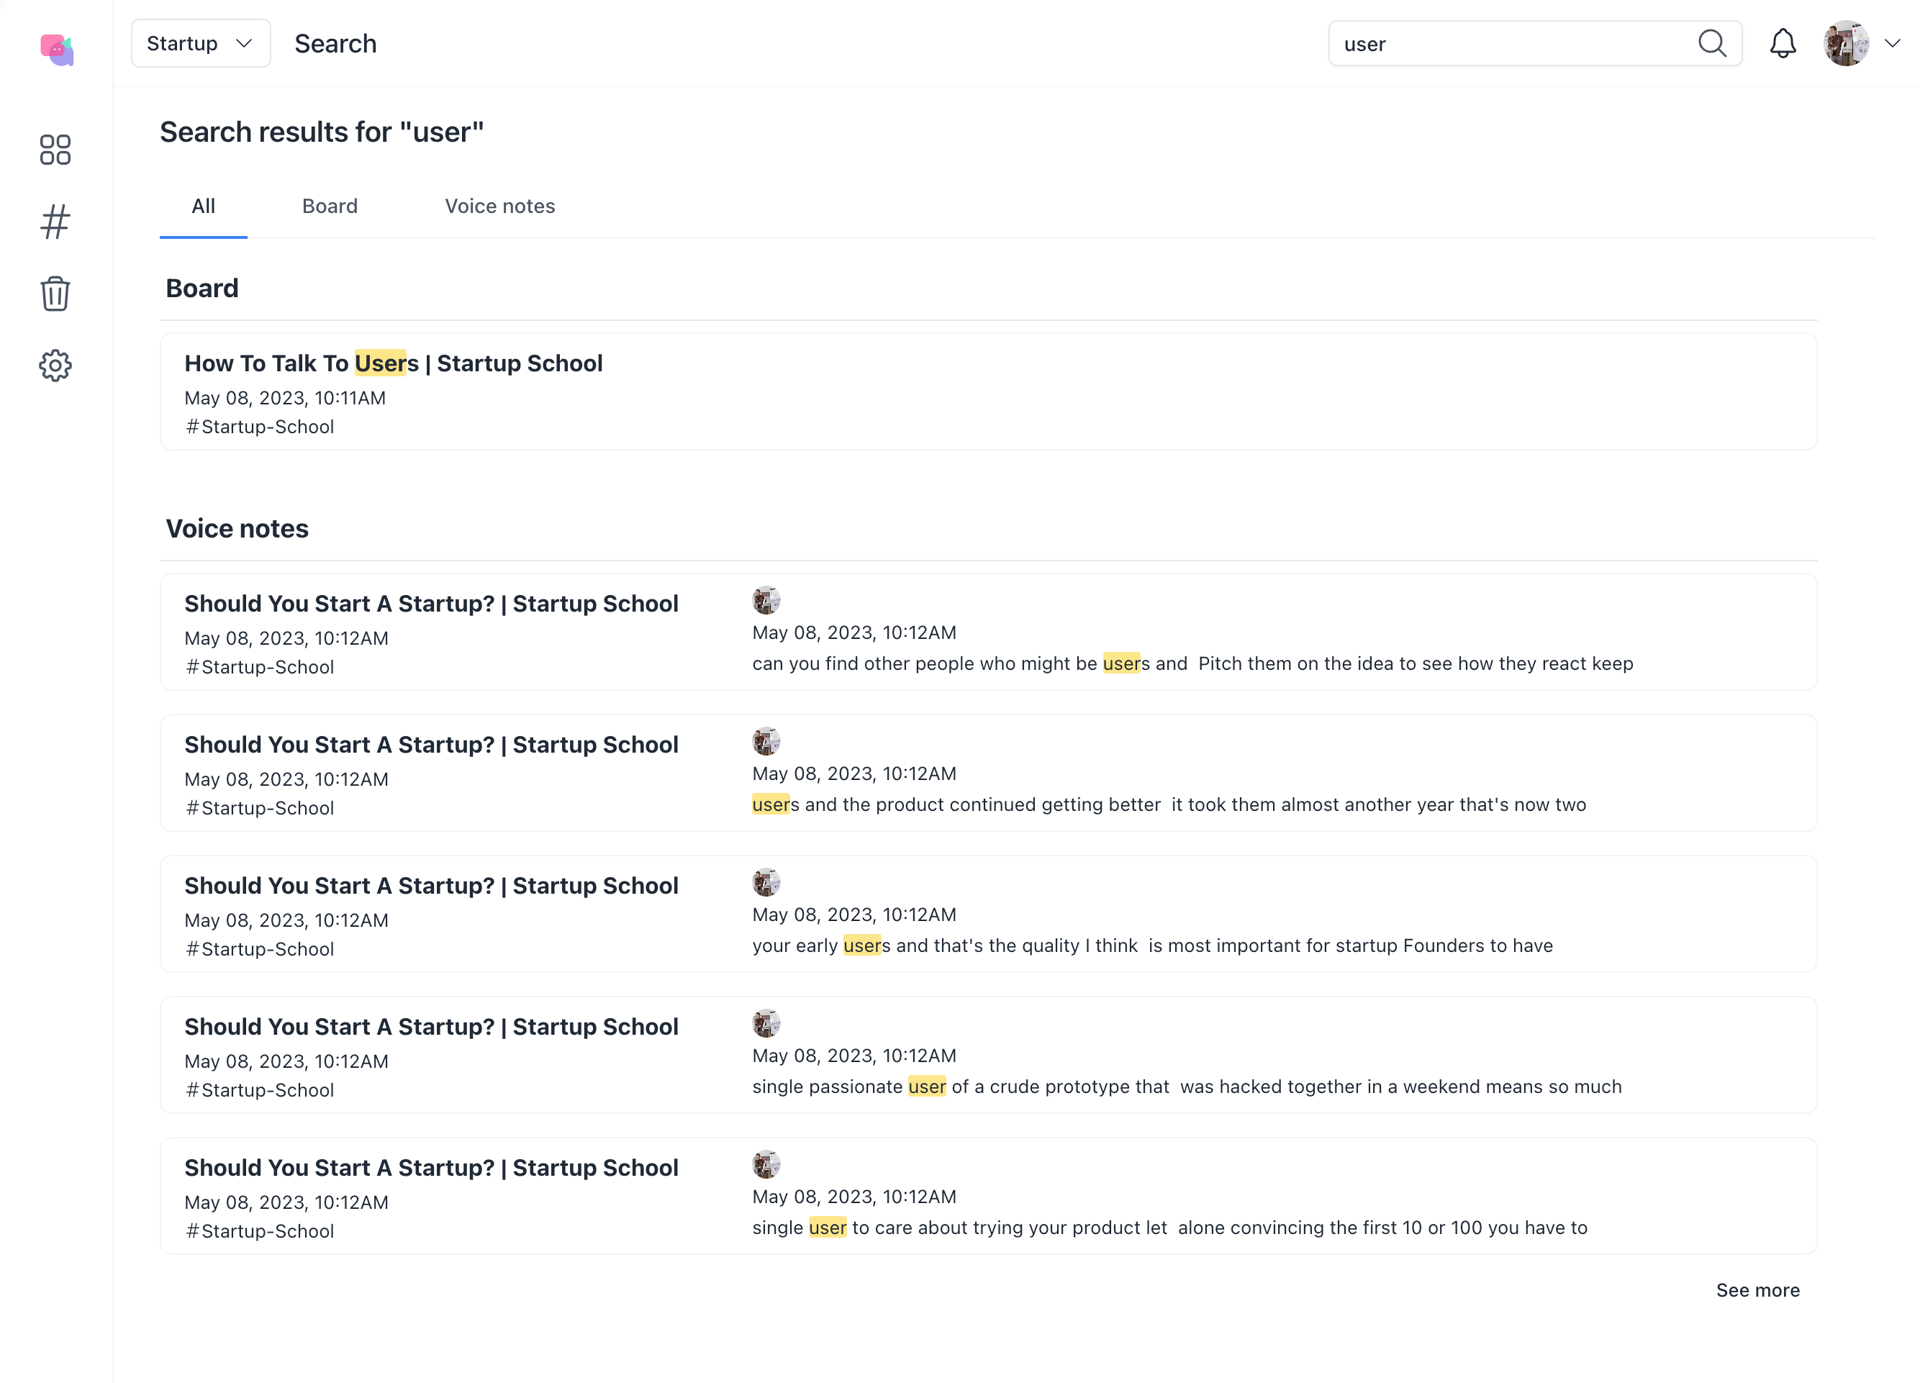Open the settings gear icon
Image resolution: width=1920 pixels, height=1383 pixels.
pyautogui.click(x=55, y=365)
